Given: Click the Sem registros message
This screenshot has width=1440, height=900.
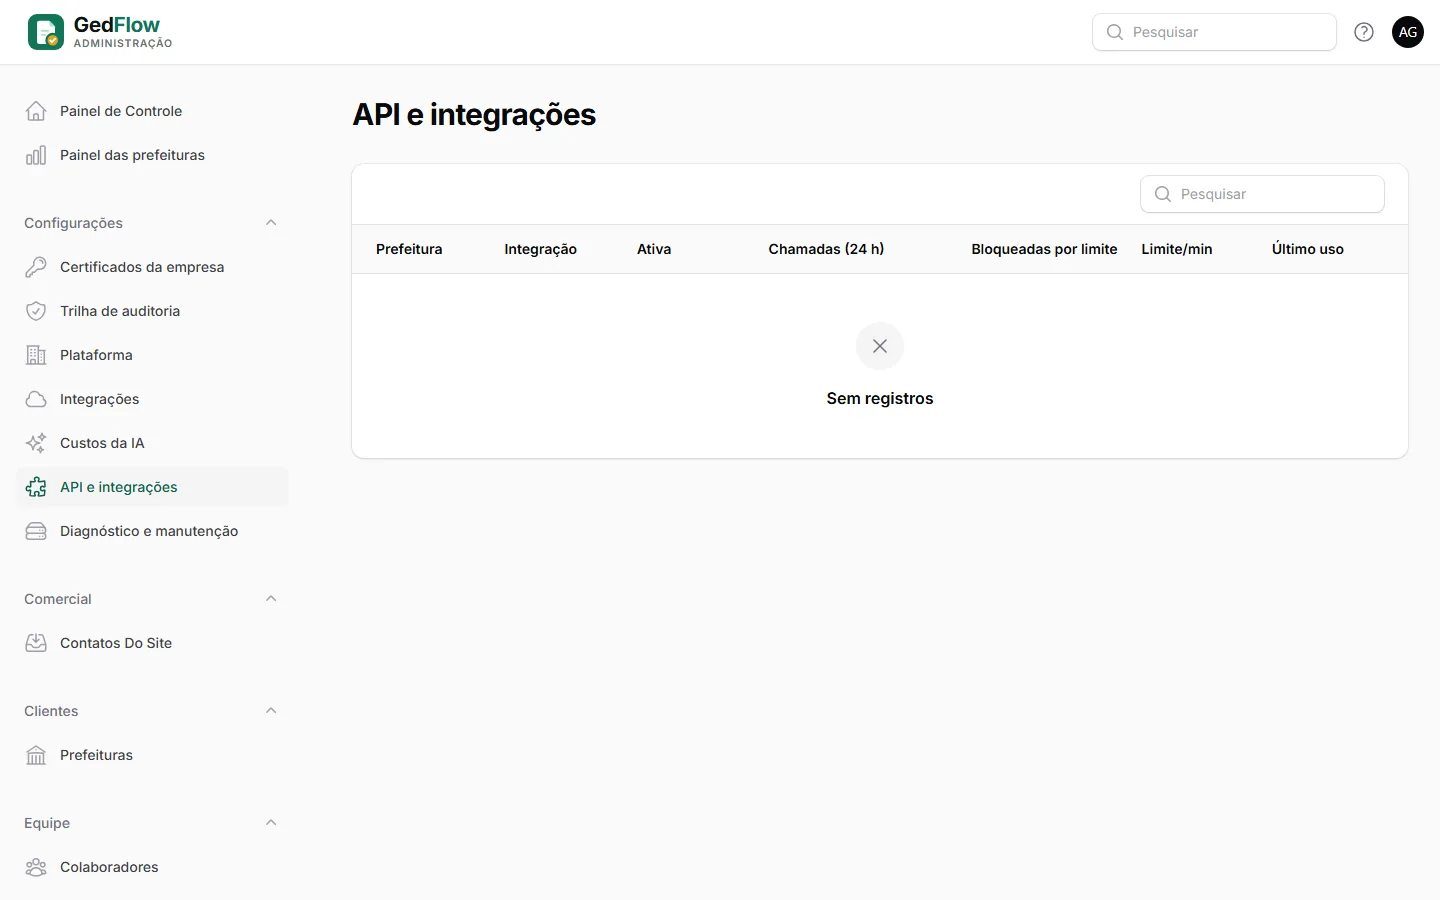Looking at the screenshot, I should pos(880,398).
